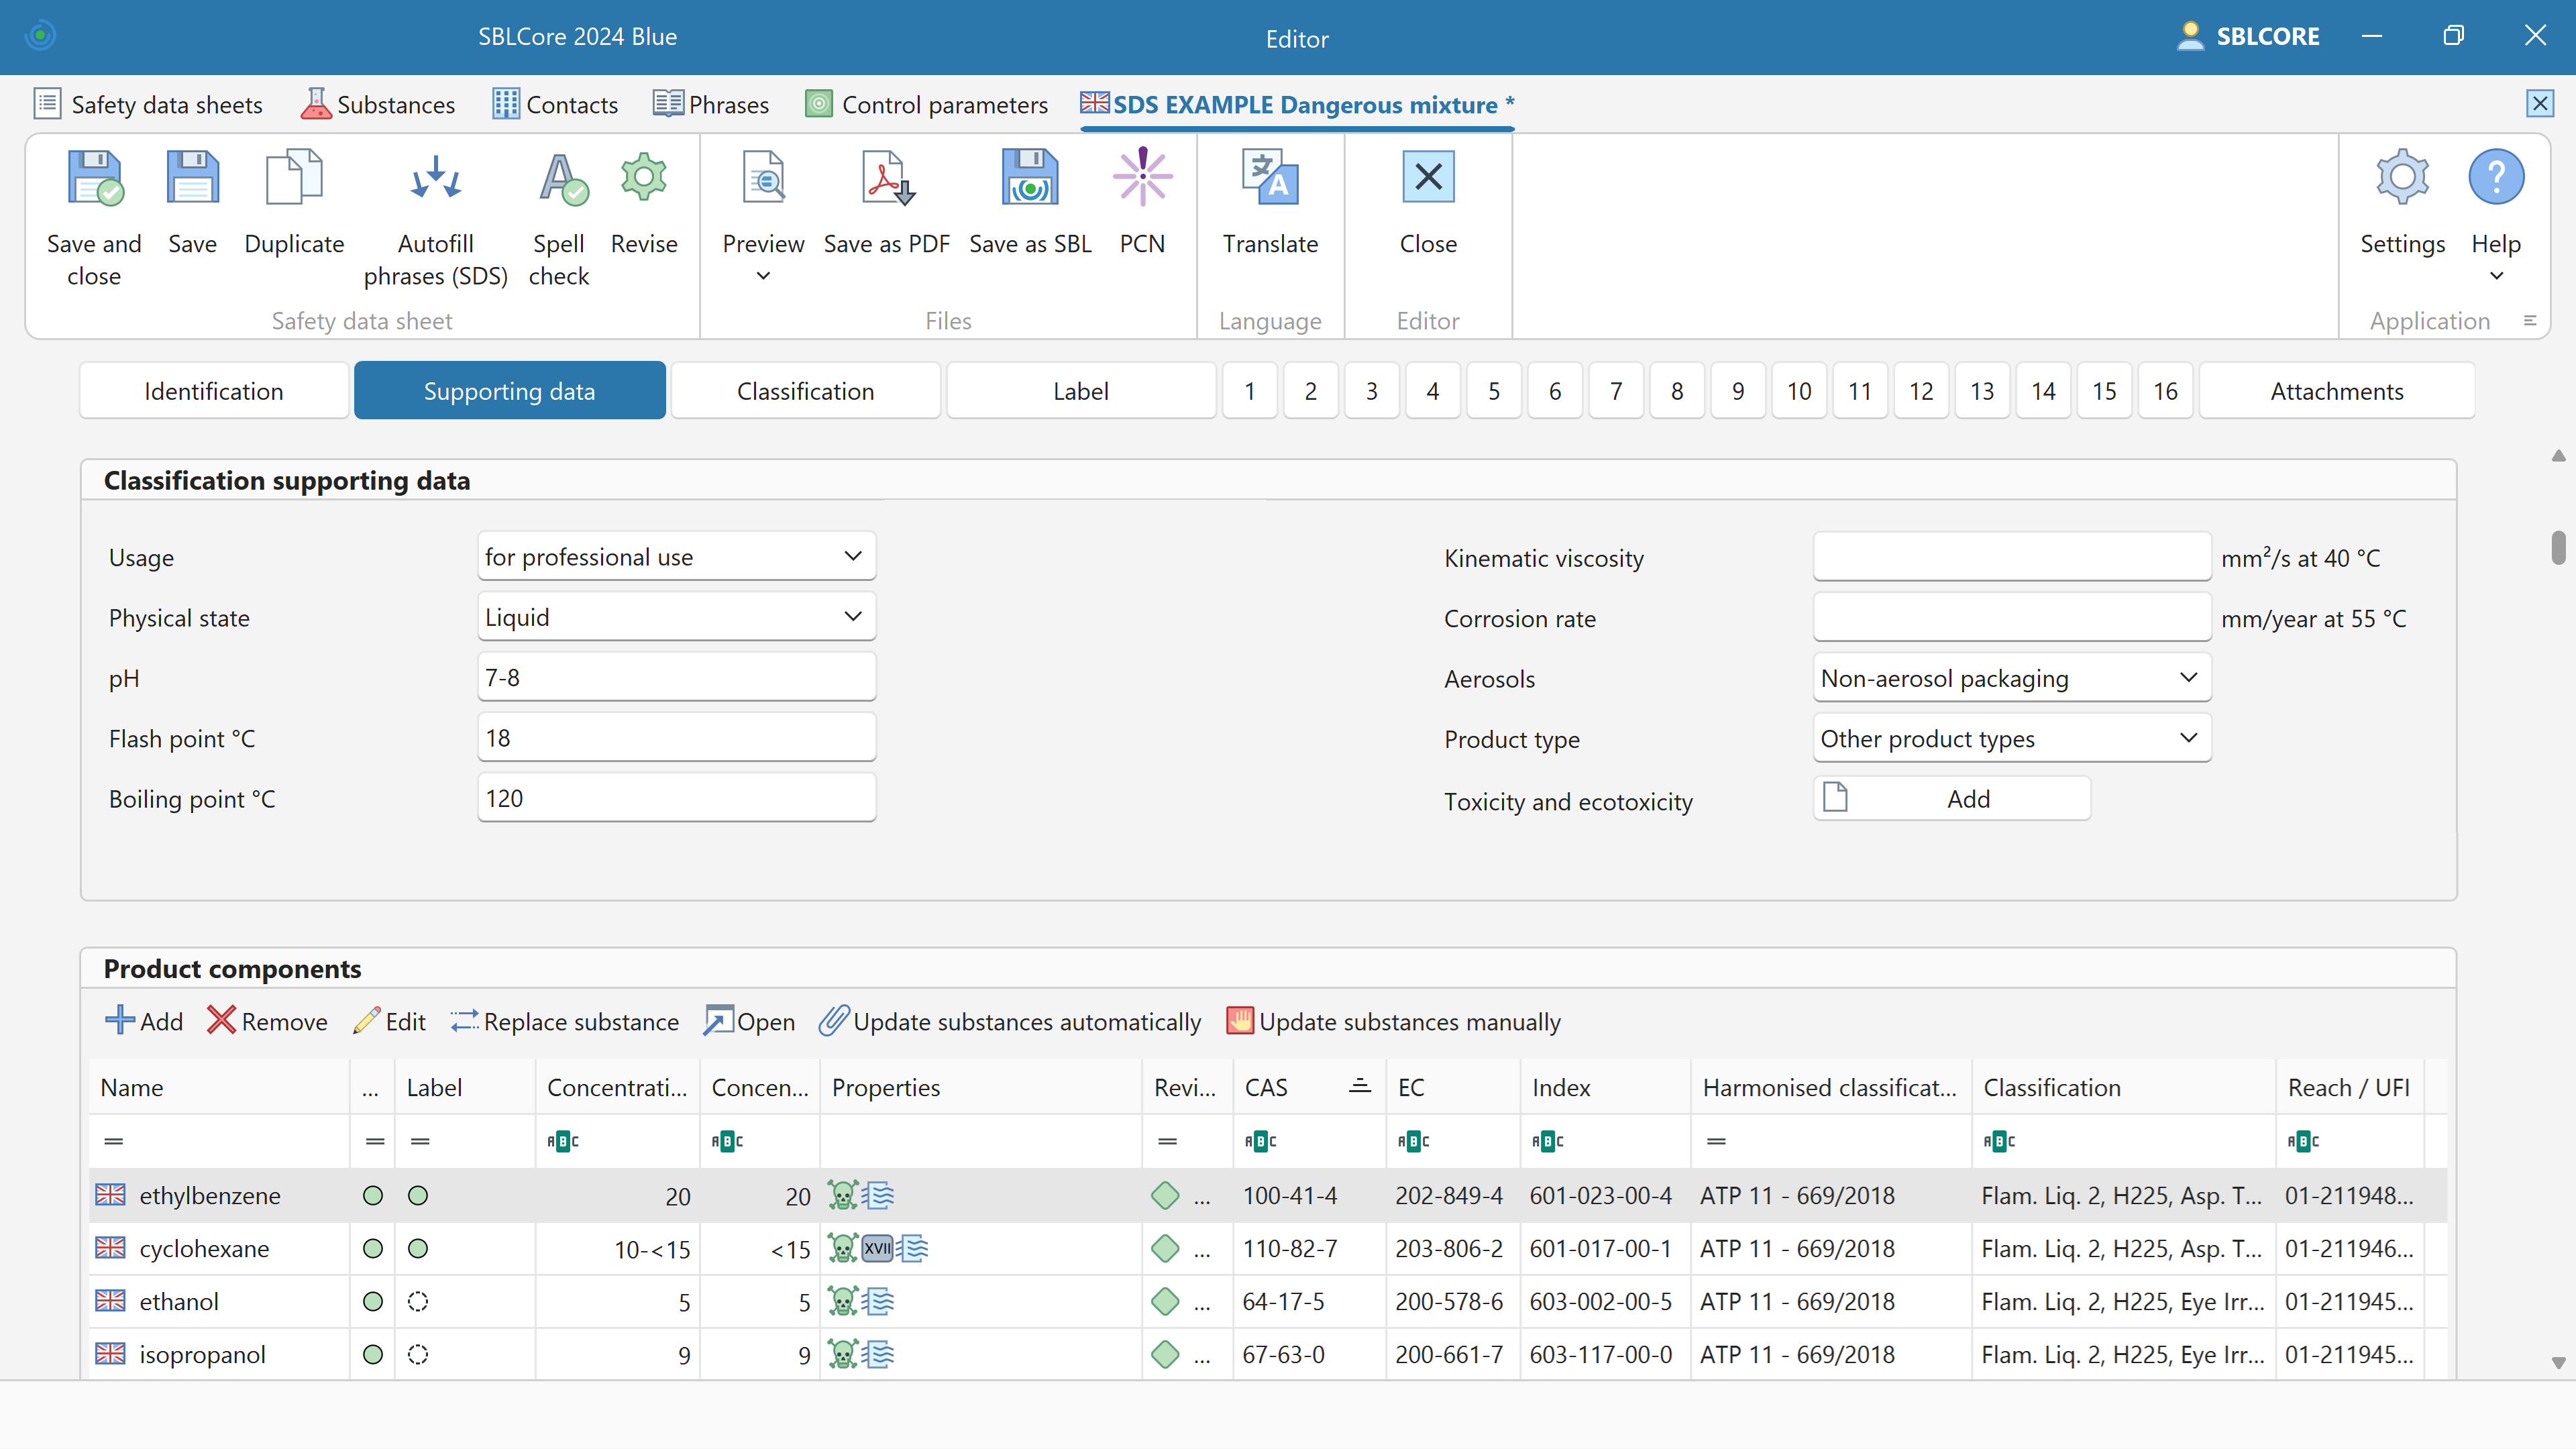This screenshot has width=2576, height=1449.
Task: Toggle ethanol's dashed Label circle
Action: [418, 1302]
